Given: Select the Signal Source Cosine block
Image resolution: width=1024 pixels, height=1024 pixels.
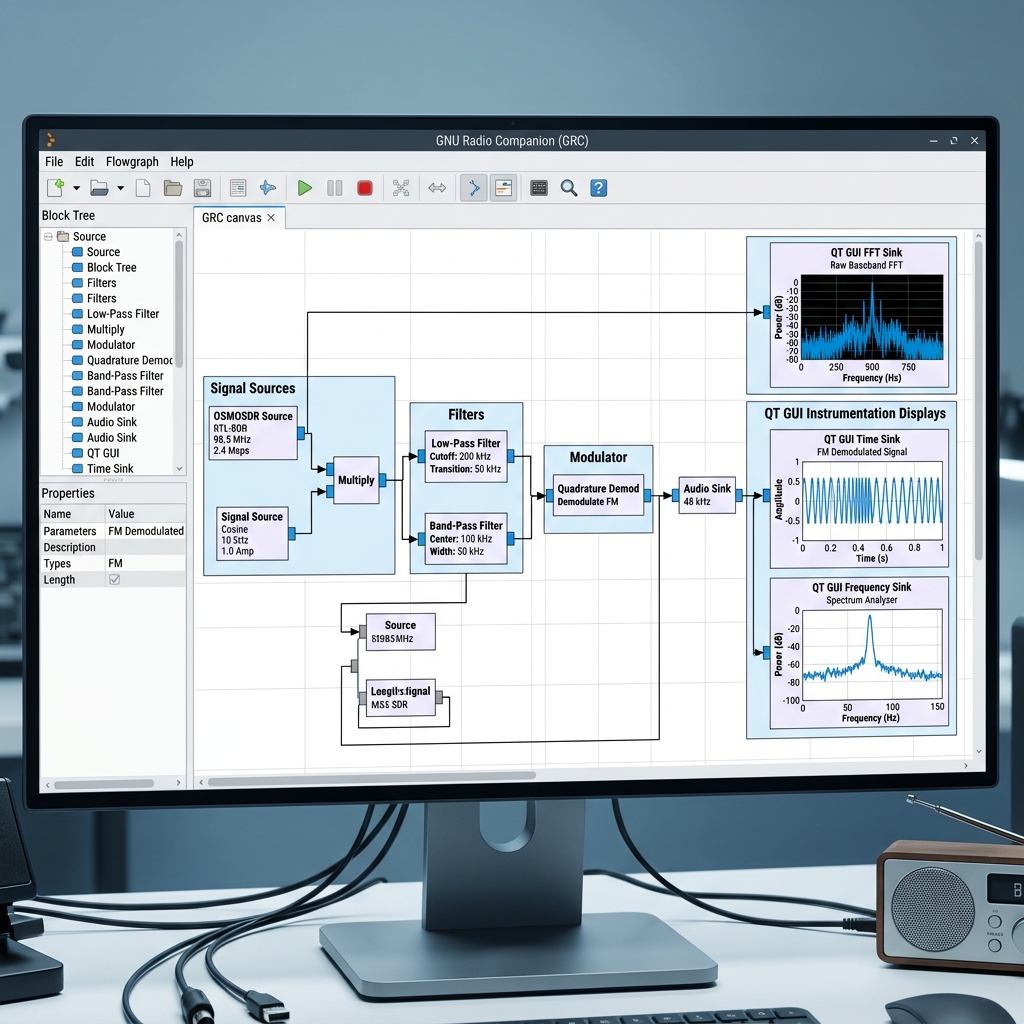Looking at the screenshot, I should pos(252,534).
